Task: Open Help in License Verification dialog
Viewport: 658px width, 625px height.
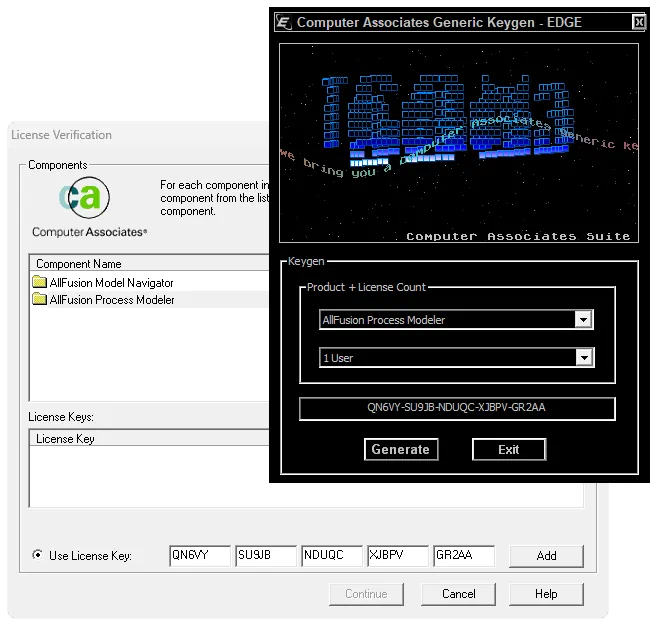Action: coord(546,594)
